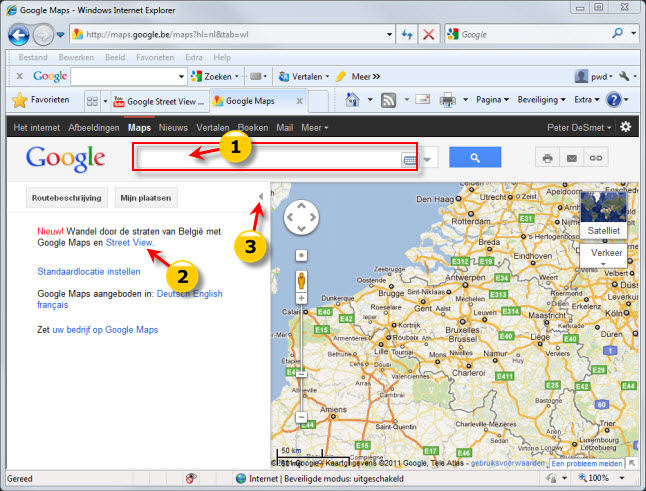Click the Routebeschrijving button

pyautogui.click(x=66, y=198)
